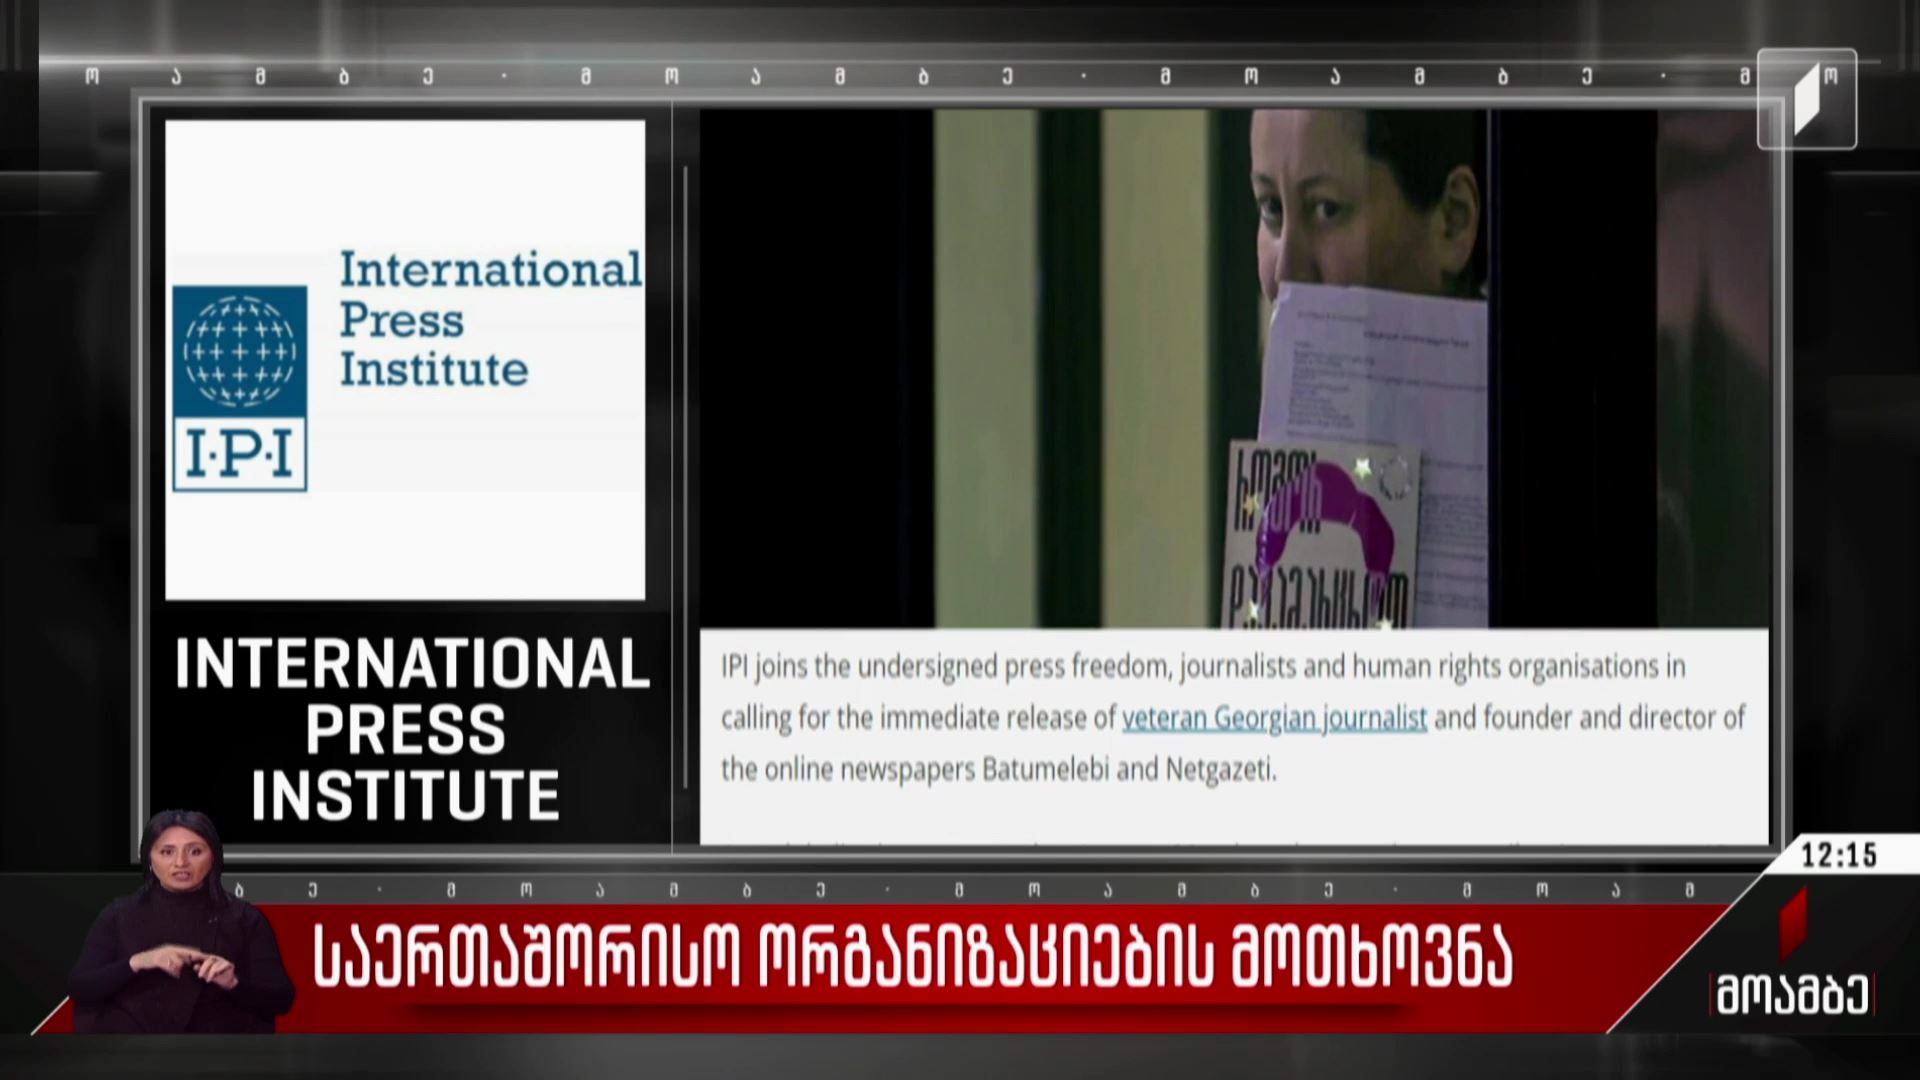Click the sign language interpreter inset
The height and width of the screenshot is (1080, 1920).
pyautogui.click(x=182, y=921)
